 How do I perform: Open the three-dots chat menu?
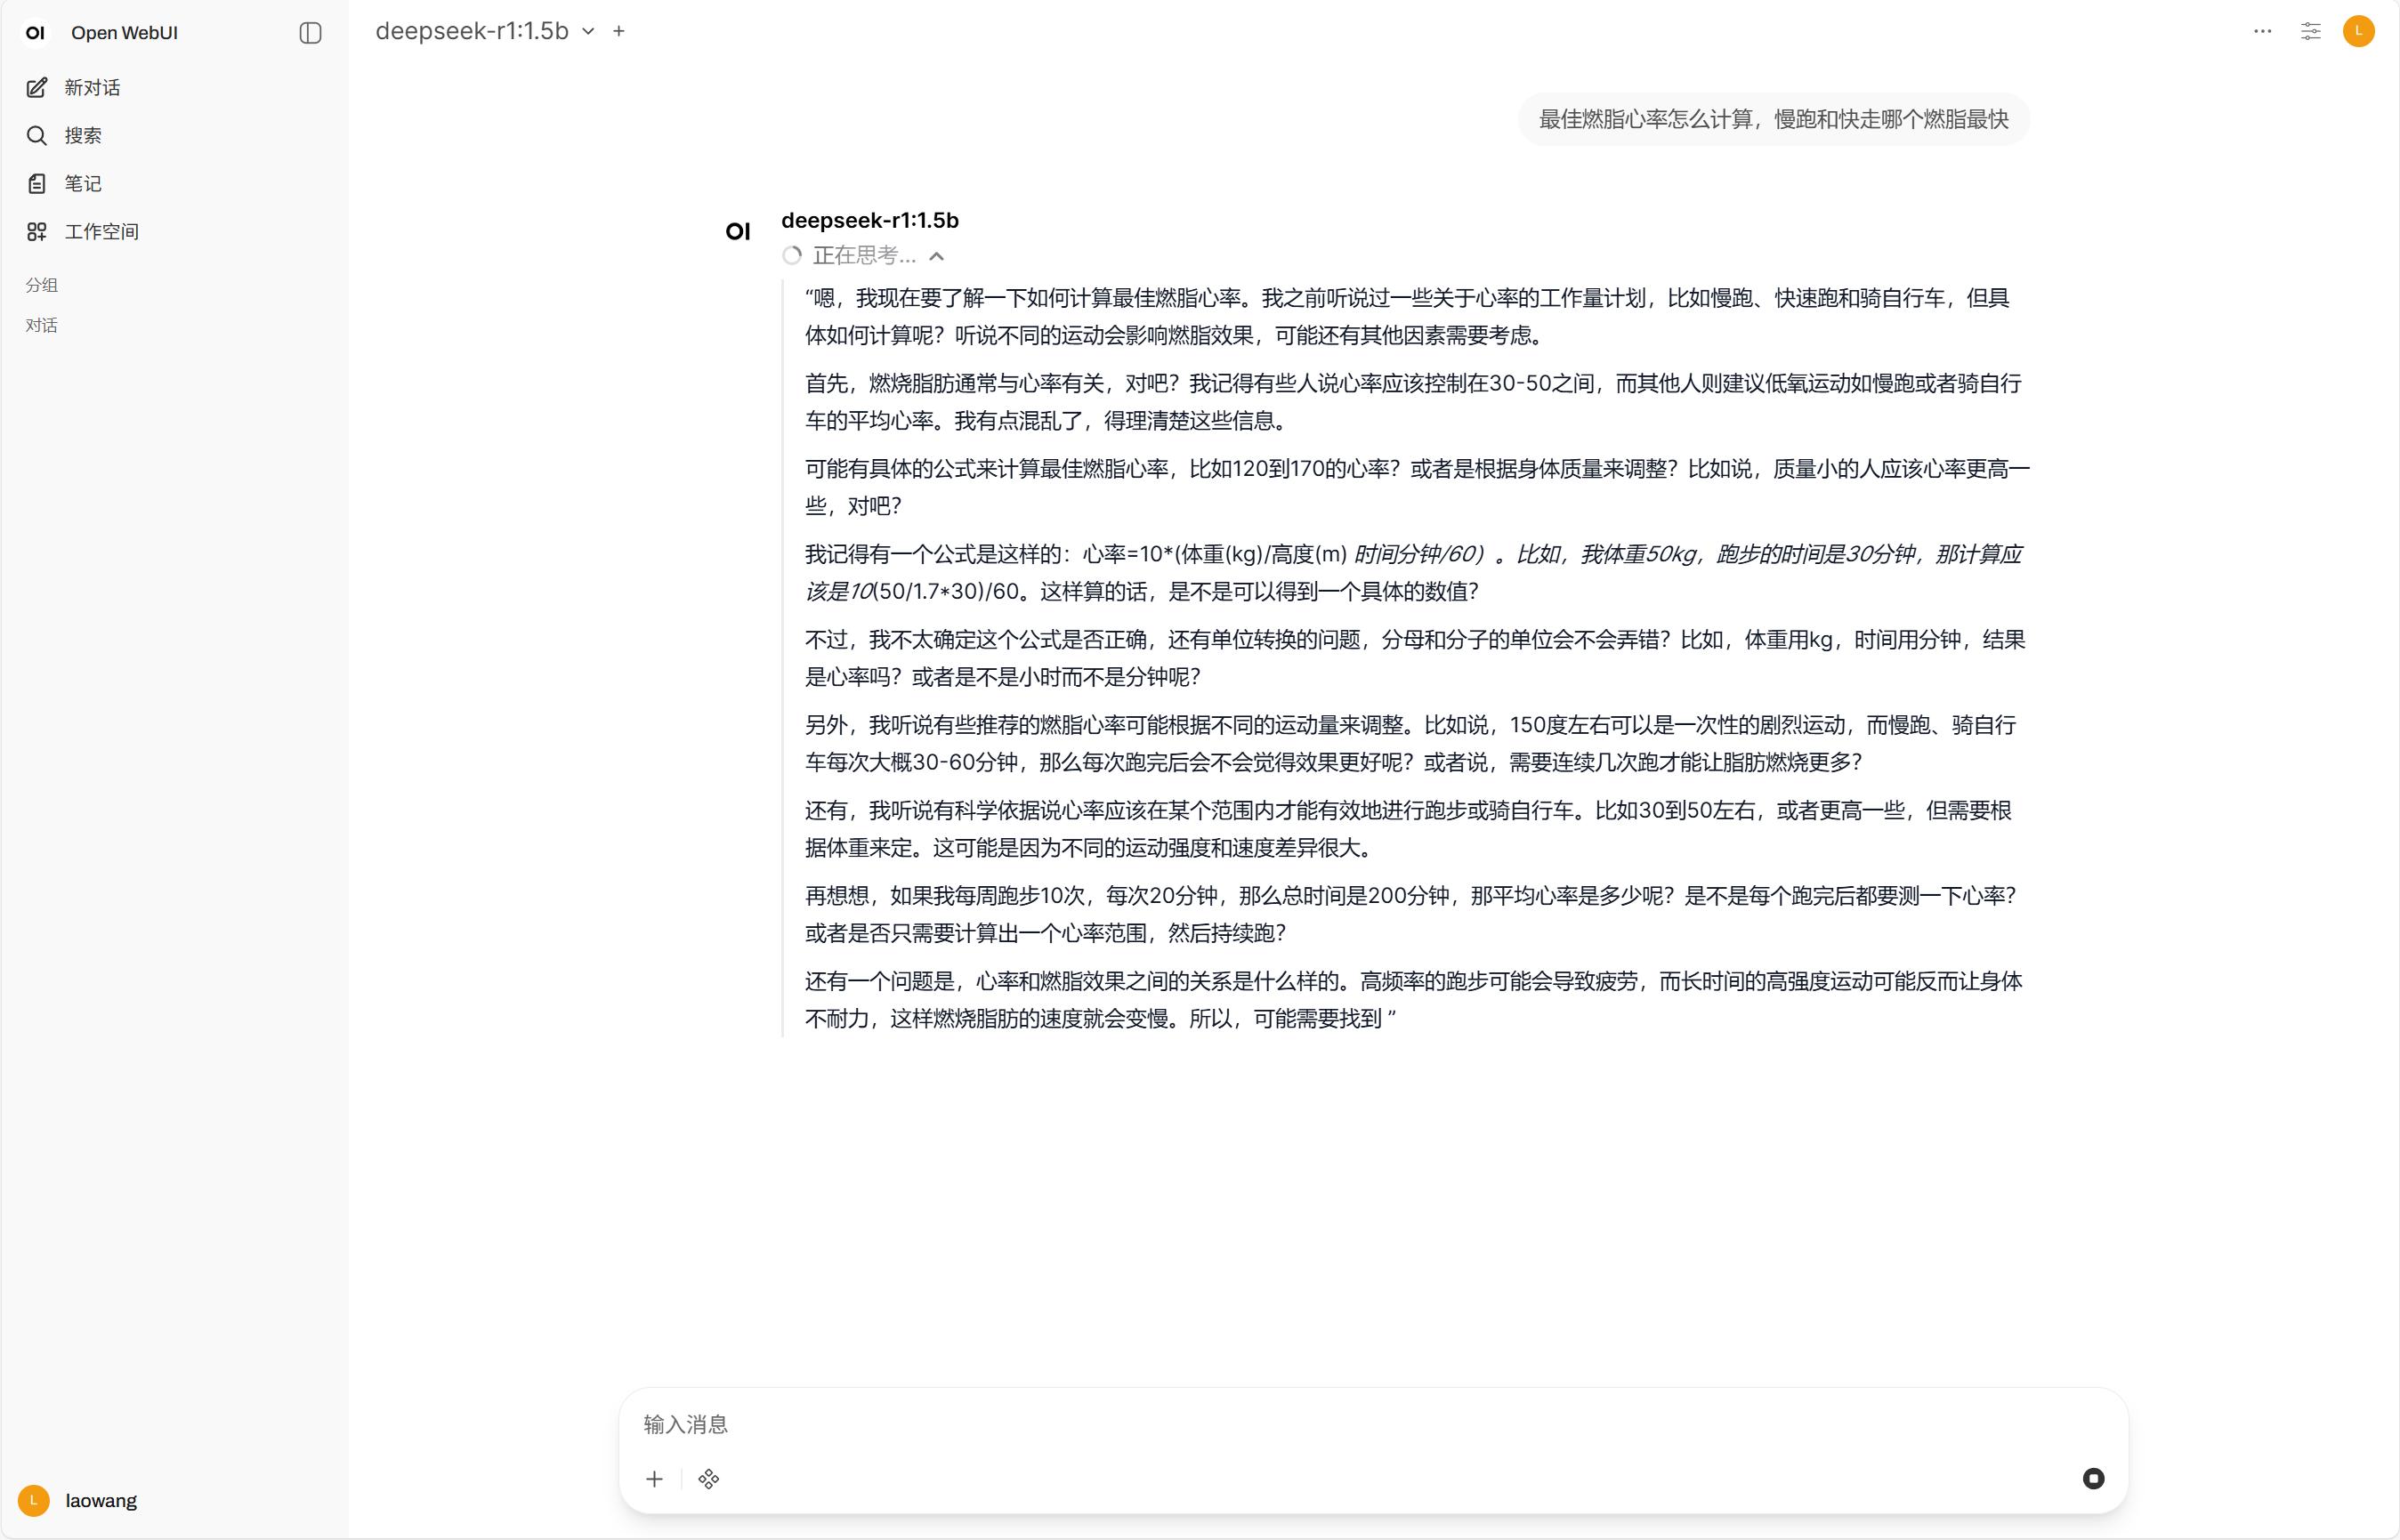(x=2262, y=31)
